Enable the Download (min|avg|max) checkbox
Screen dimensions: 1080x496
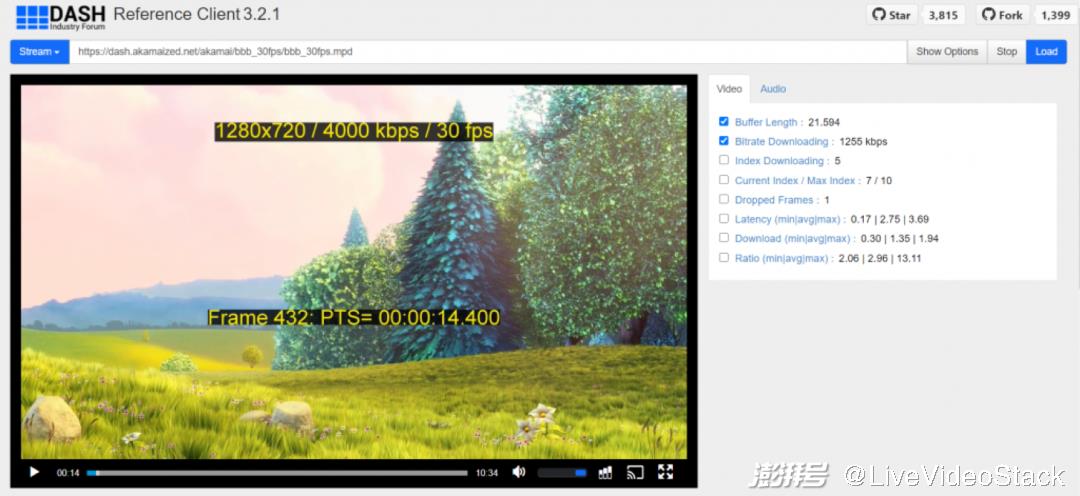[x=723, y=238]
